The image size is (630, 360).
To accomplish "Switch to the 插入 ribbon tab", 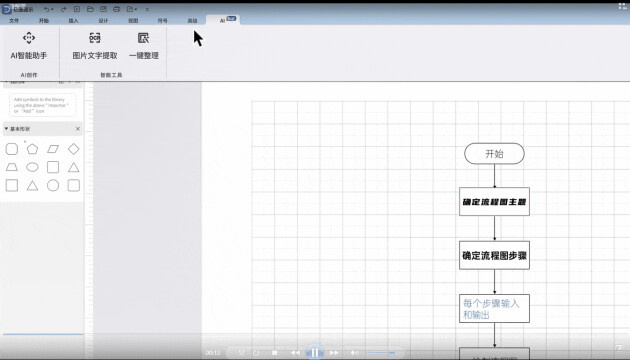I will [74, 20].
